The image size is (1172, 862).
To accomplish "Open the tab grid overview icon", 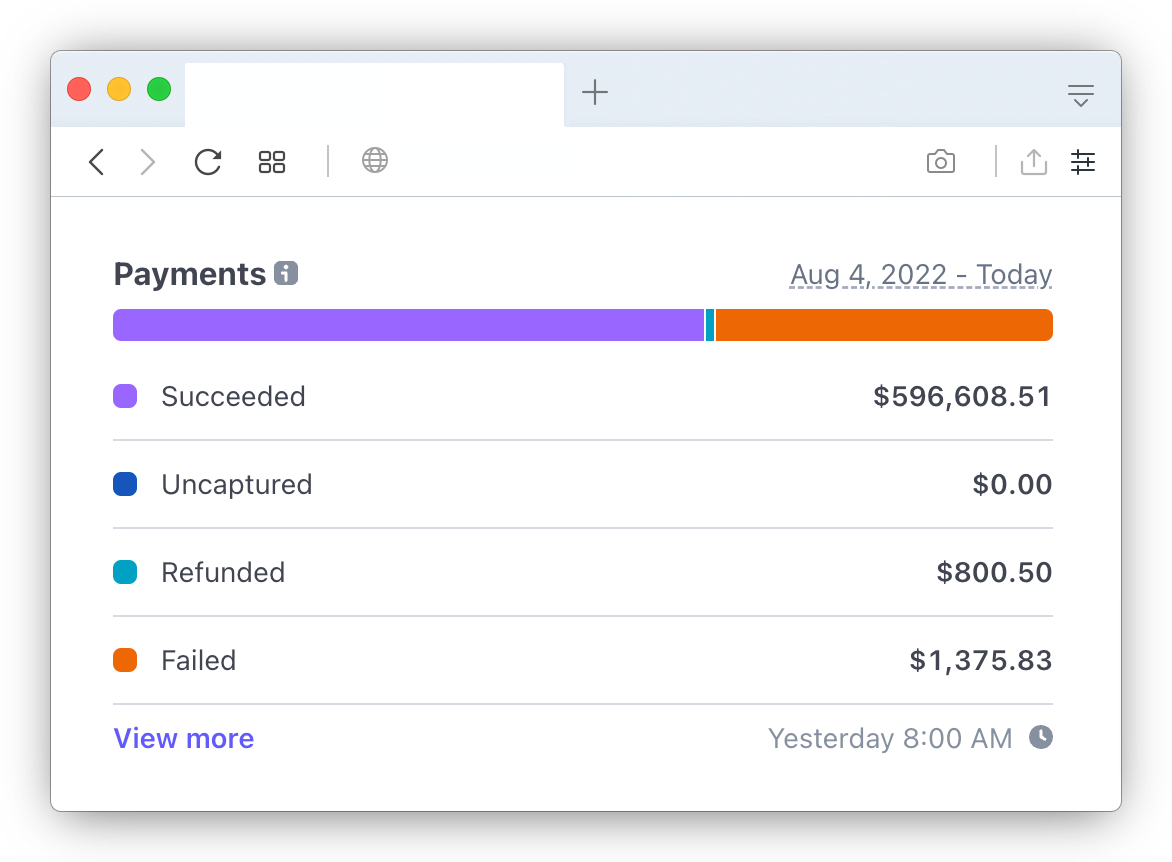I will click(272, 162).
